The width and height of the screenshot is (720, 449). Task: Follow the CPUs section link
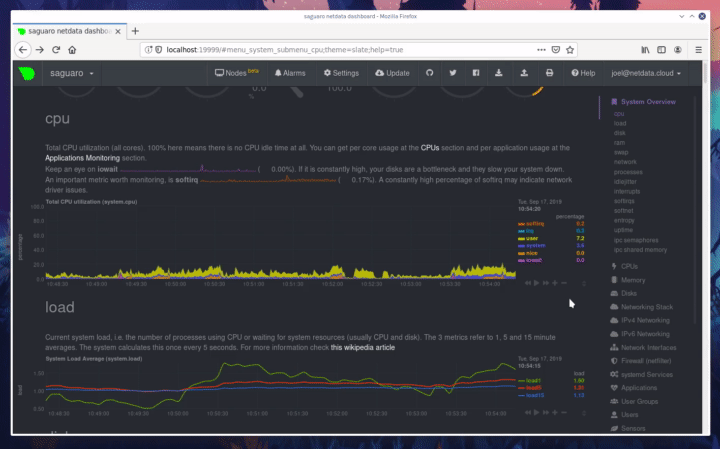click(x=430, y=148)
